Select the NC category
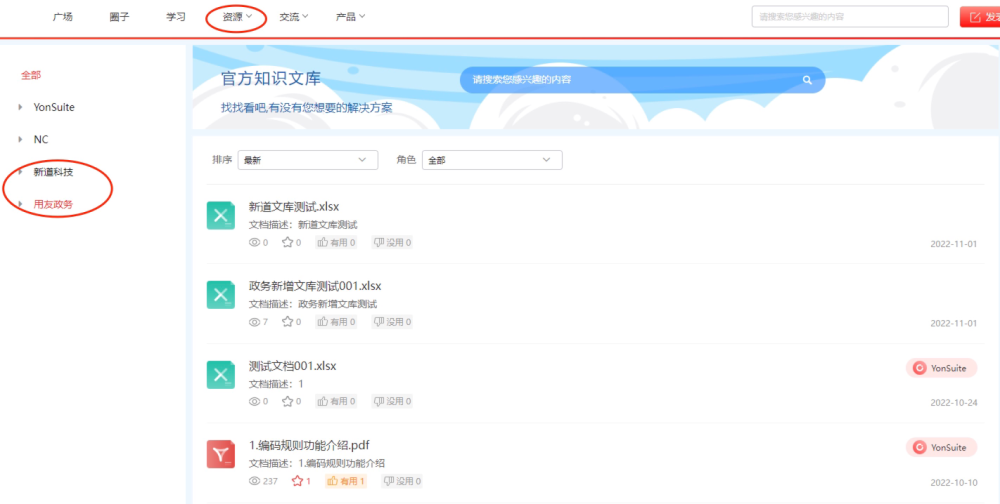The width and height of the screenshot is (1000, 504). [41, 139]
